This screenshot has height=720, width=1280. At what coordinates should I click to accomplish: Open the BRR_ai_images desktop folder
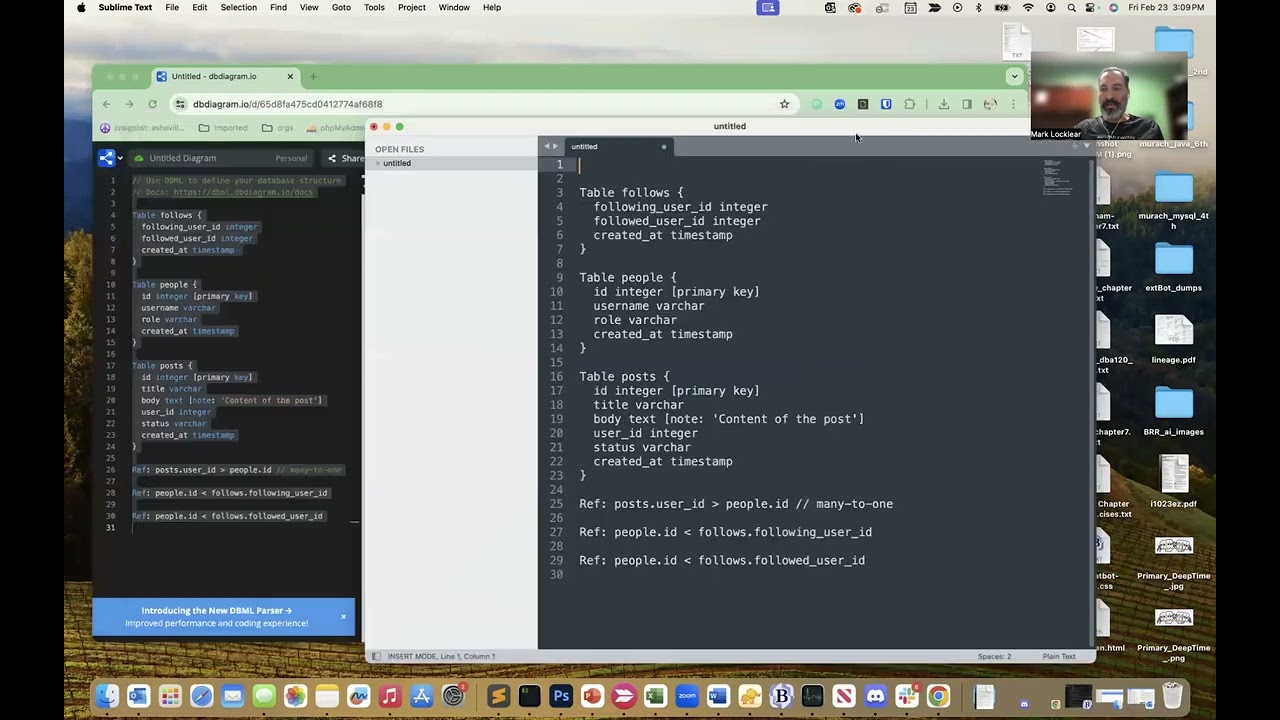(1174, 411)
